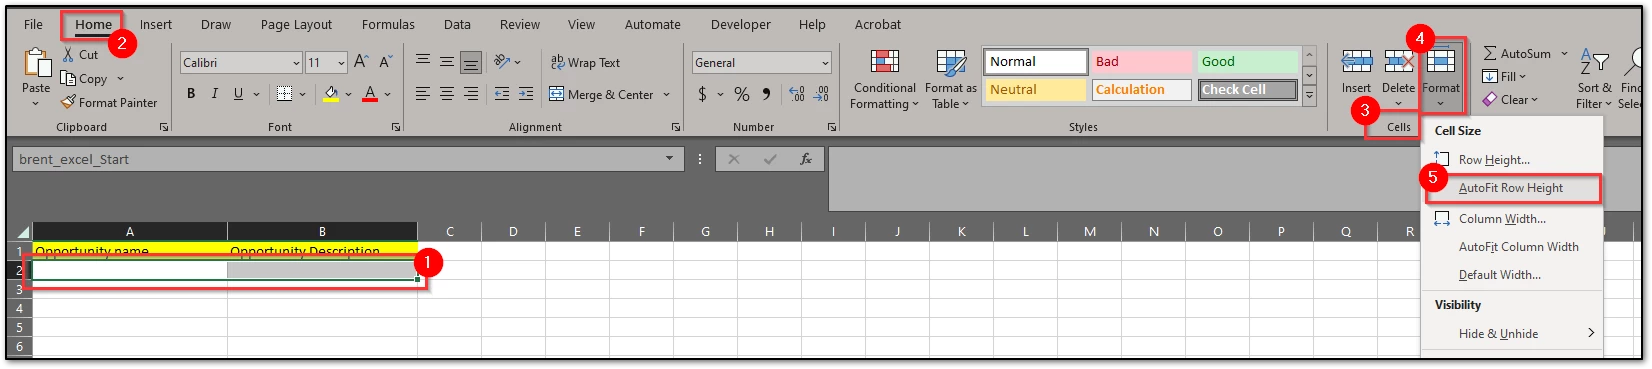Choose AutoFit Column Width
Image resolution: width=1652 pixels, height=369 pixels.
point(1512,247)
